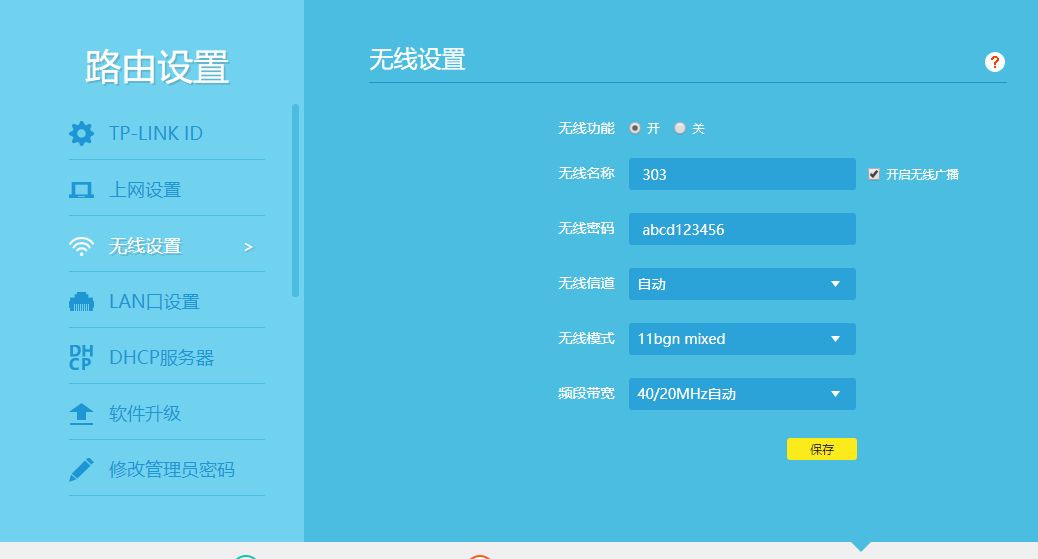Click the 无线名称 label
Viewport: 1038px width, 559px height.
(x=586, y=174)
